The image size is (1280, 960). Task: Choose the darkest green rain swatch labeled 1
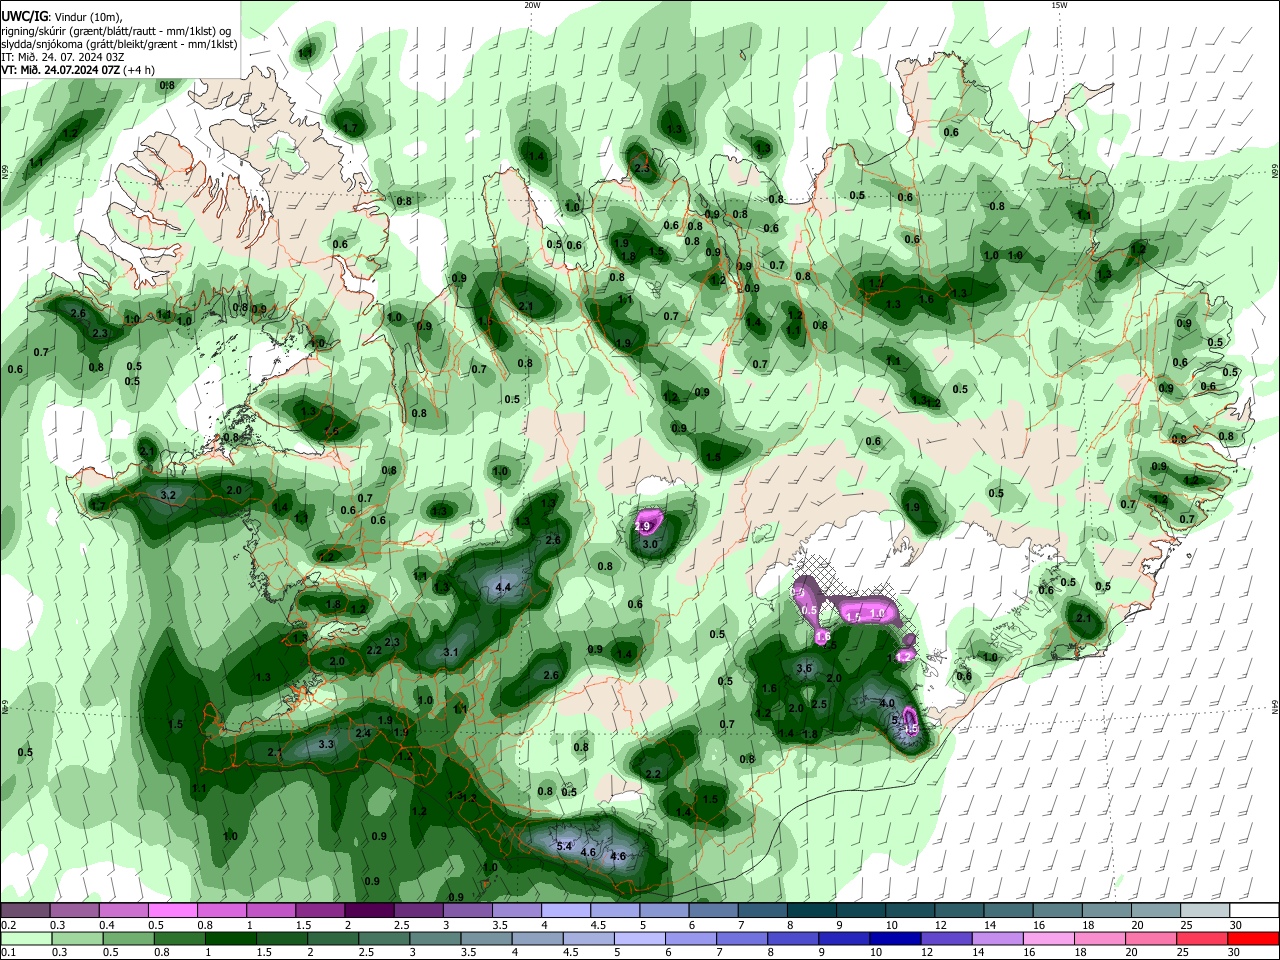(x=232, y=938)
